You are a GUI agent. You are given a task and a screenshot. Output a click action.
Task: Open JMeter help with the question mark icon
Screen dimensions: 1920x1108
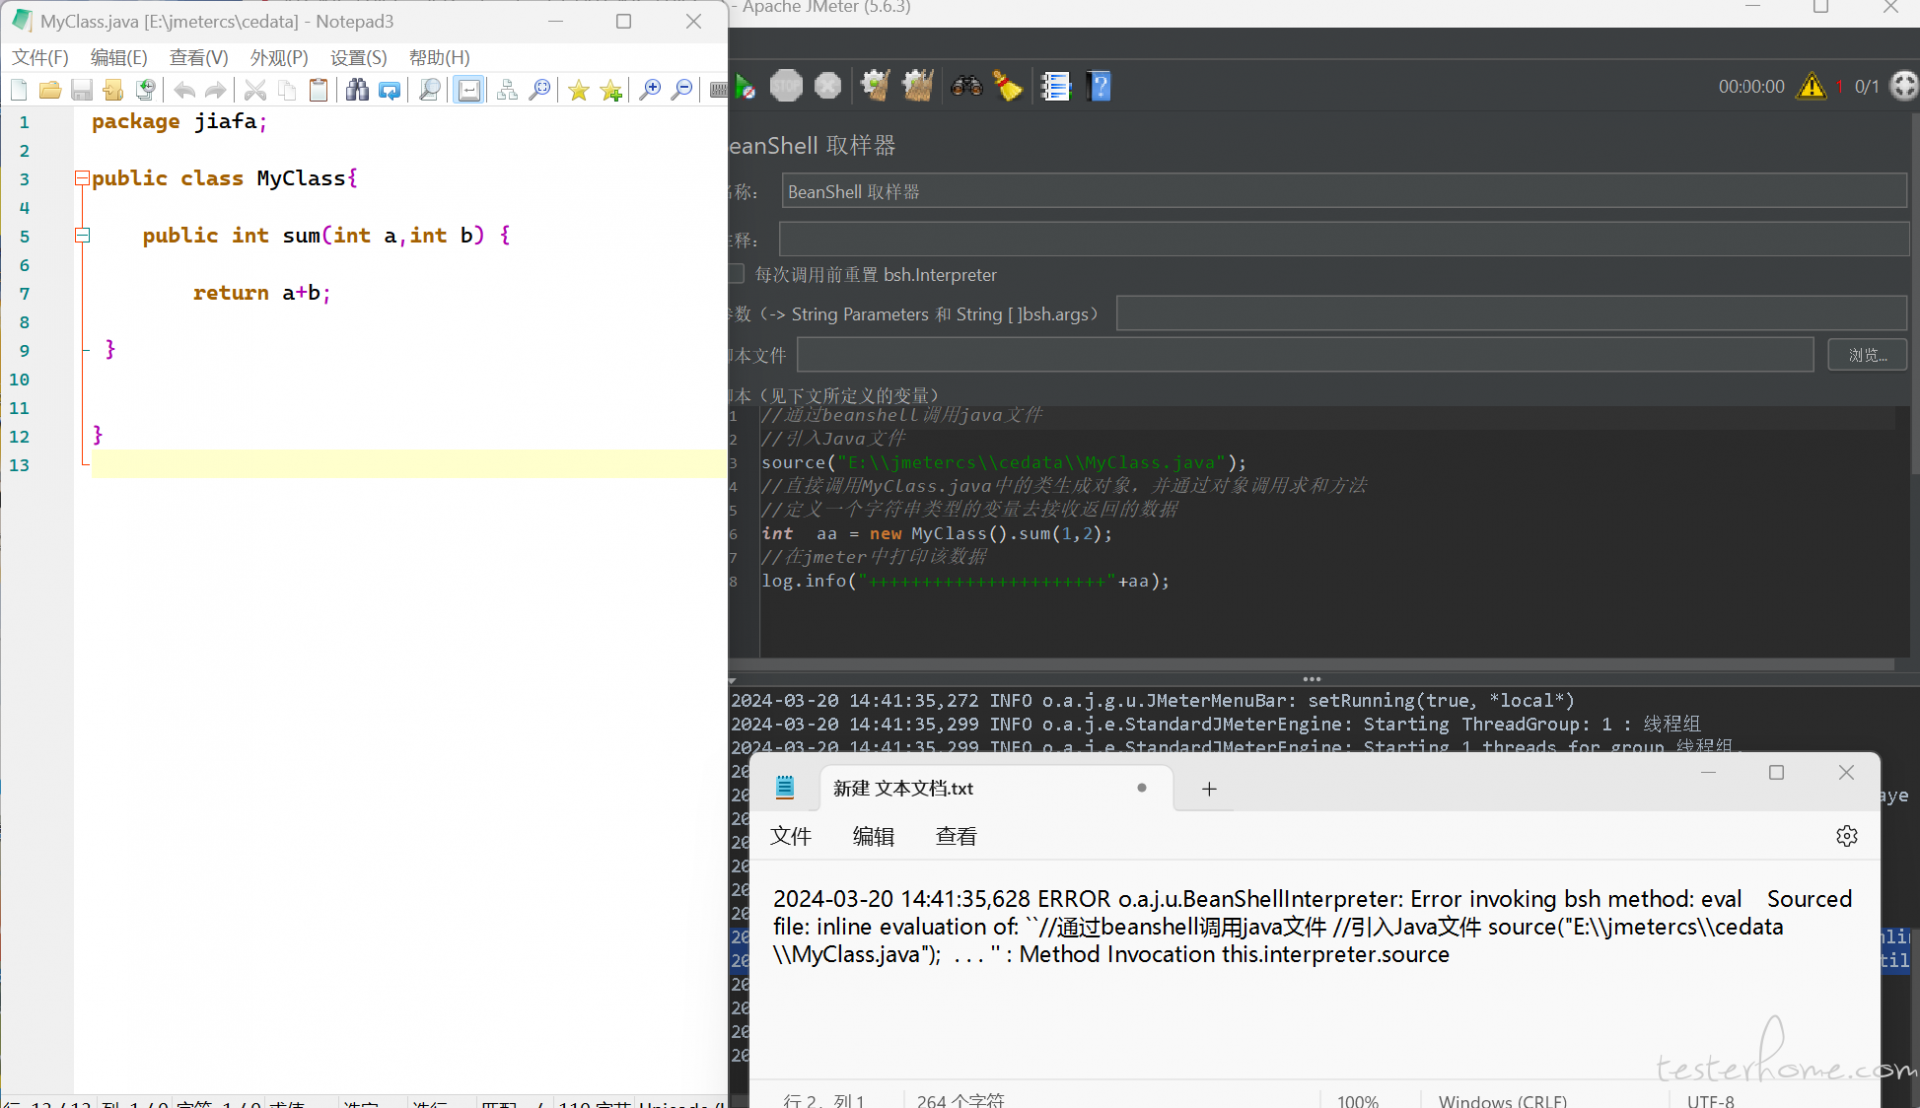tap(1099, 86)
